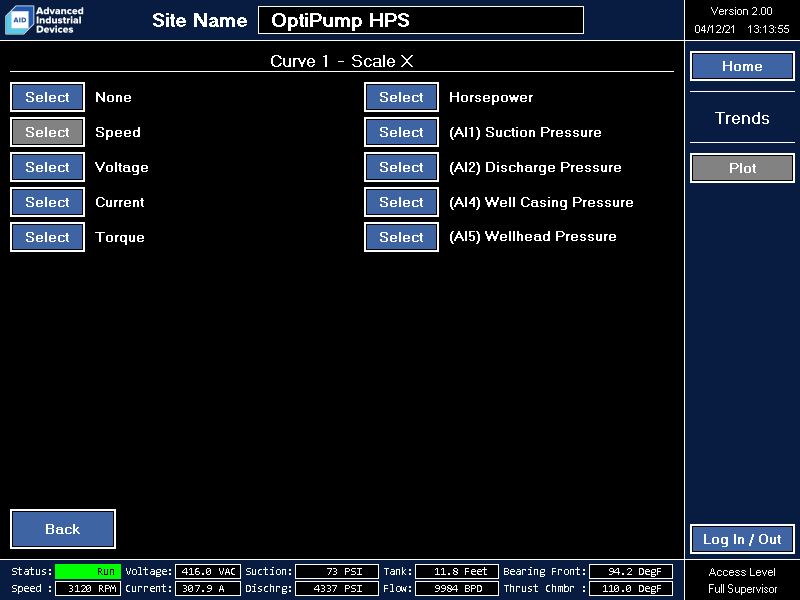Click the 94.2 DegF bearing front value
Screen dimensions: 800x600
pos(631,571)
